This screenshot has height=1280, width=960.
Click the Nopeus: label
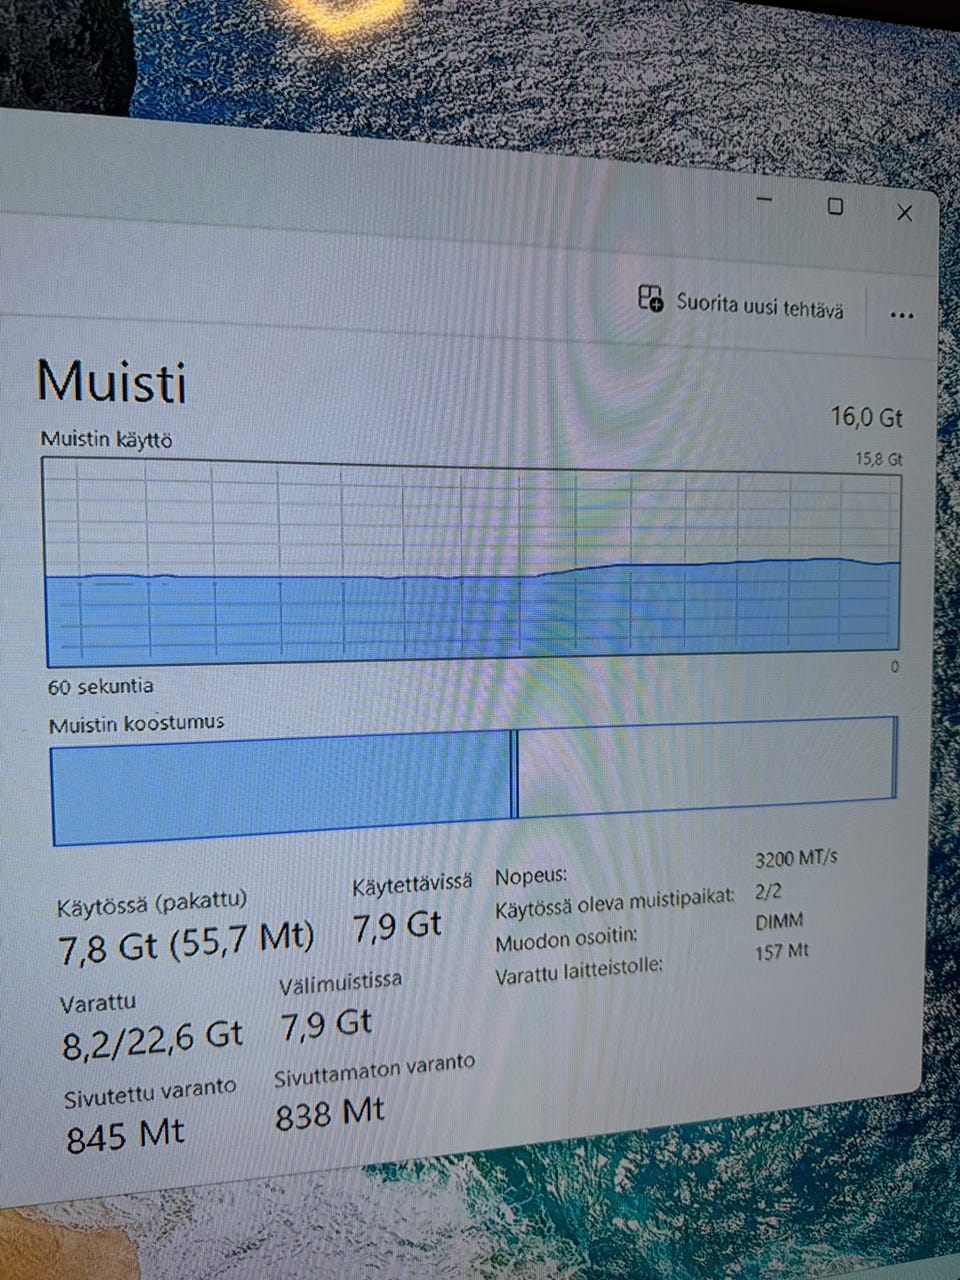(531, 877)
